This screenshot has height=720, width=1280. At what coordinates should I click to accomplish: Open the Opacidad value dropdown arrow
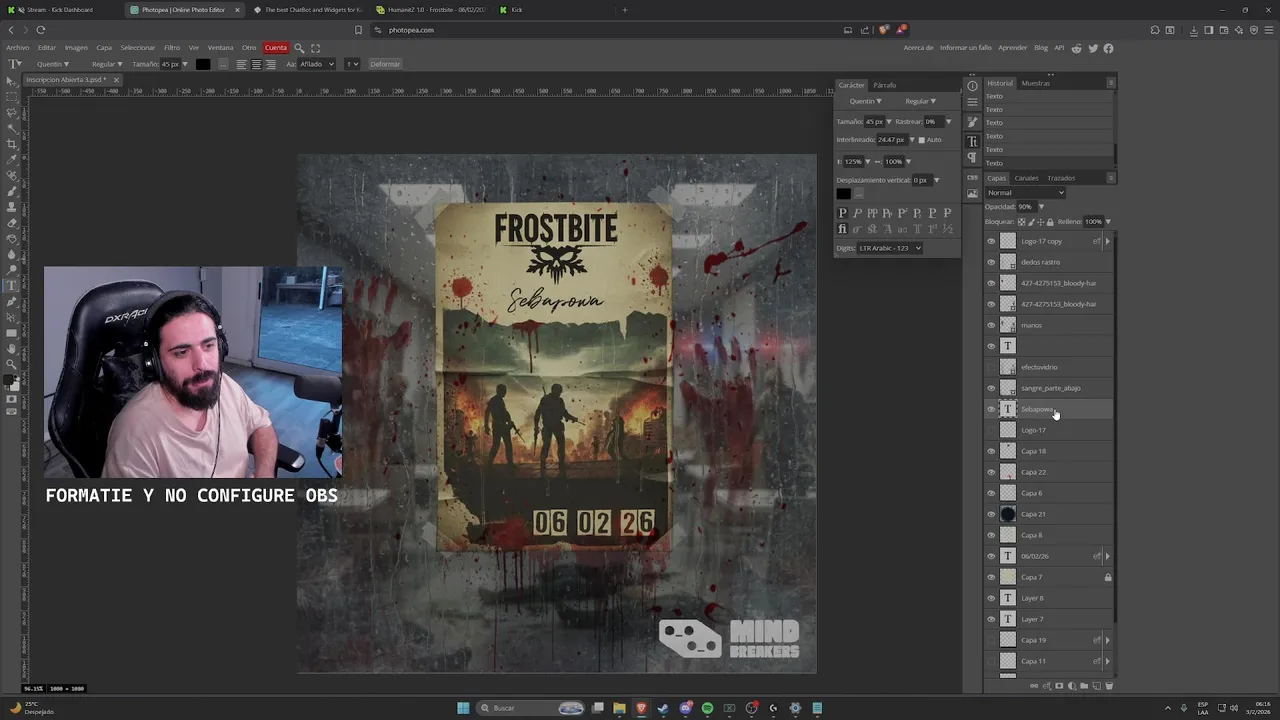tap(1041, 207)
